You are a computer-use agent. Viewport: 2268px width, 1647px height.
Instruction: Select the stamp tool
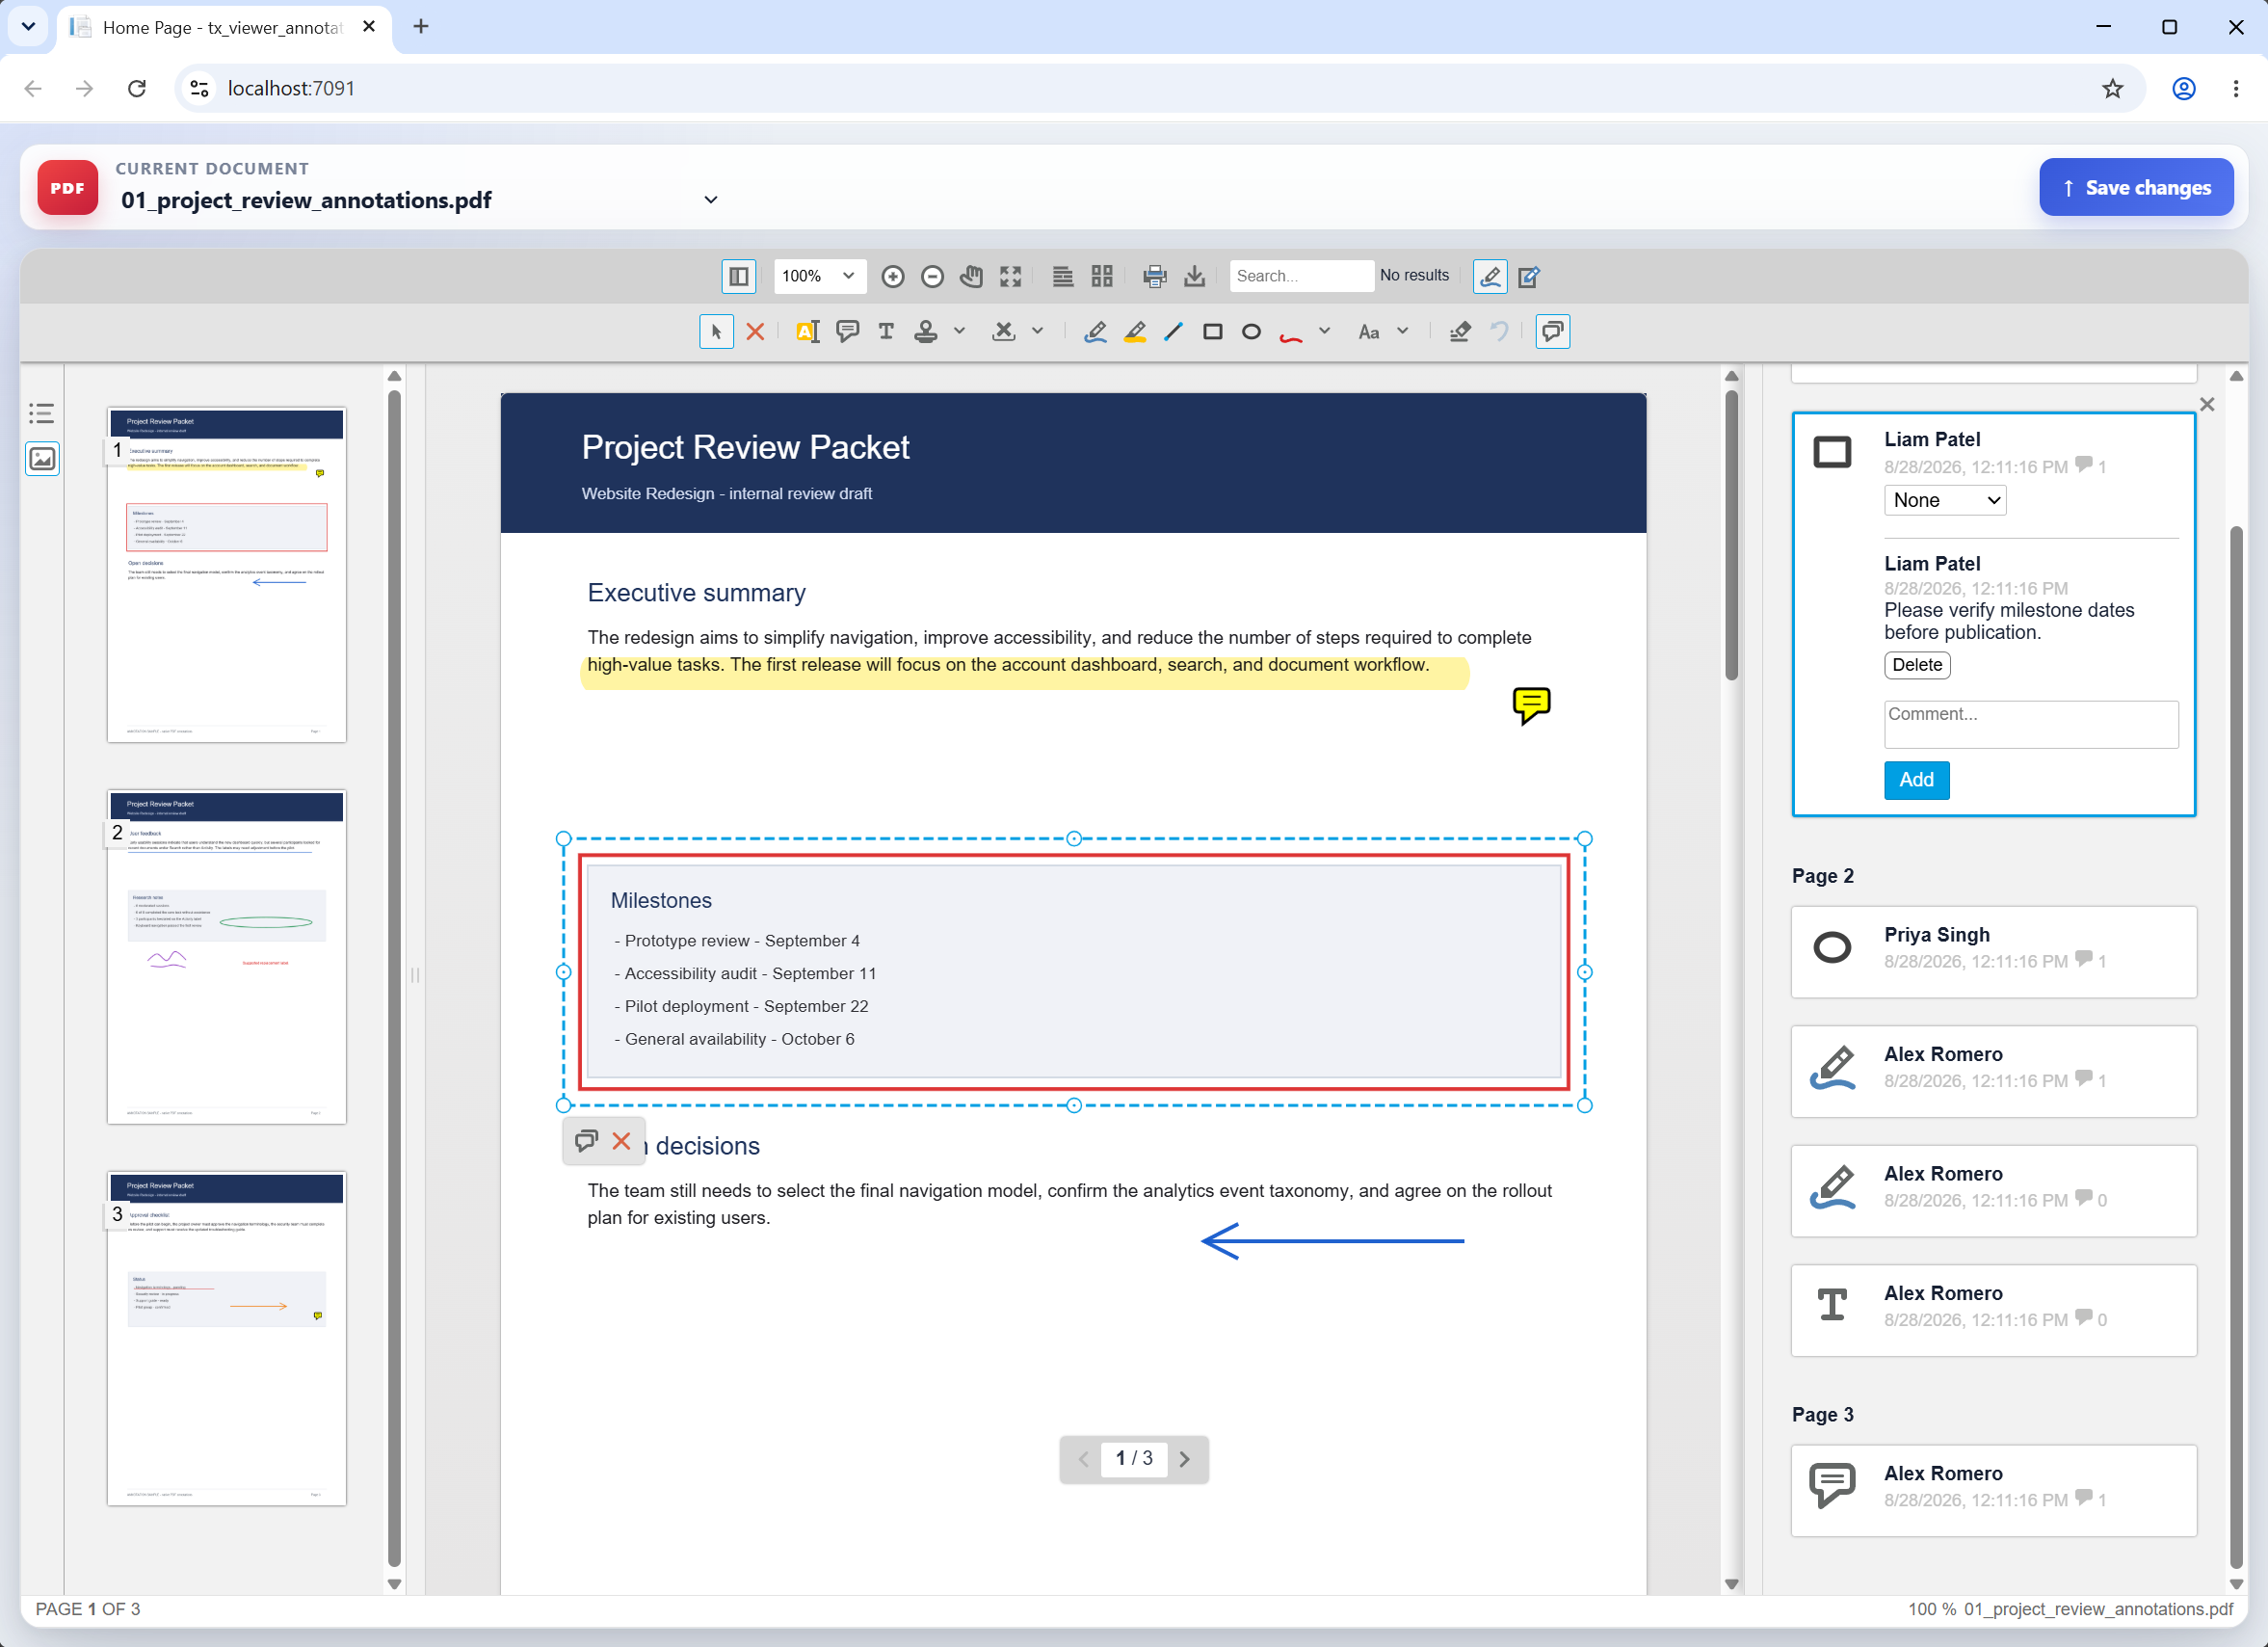926,331
